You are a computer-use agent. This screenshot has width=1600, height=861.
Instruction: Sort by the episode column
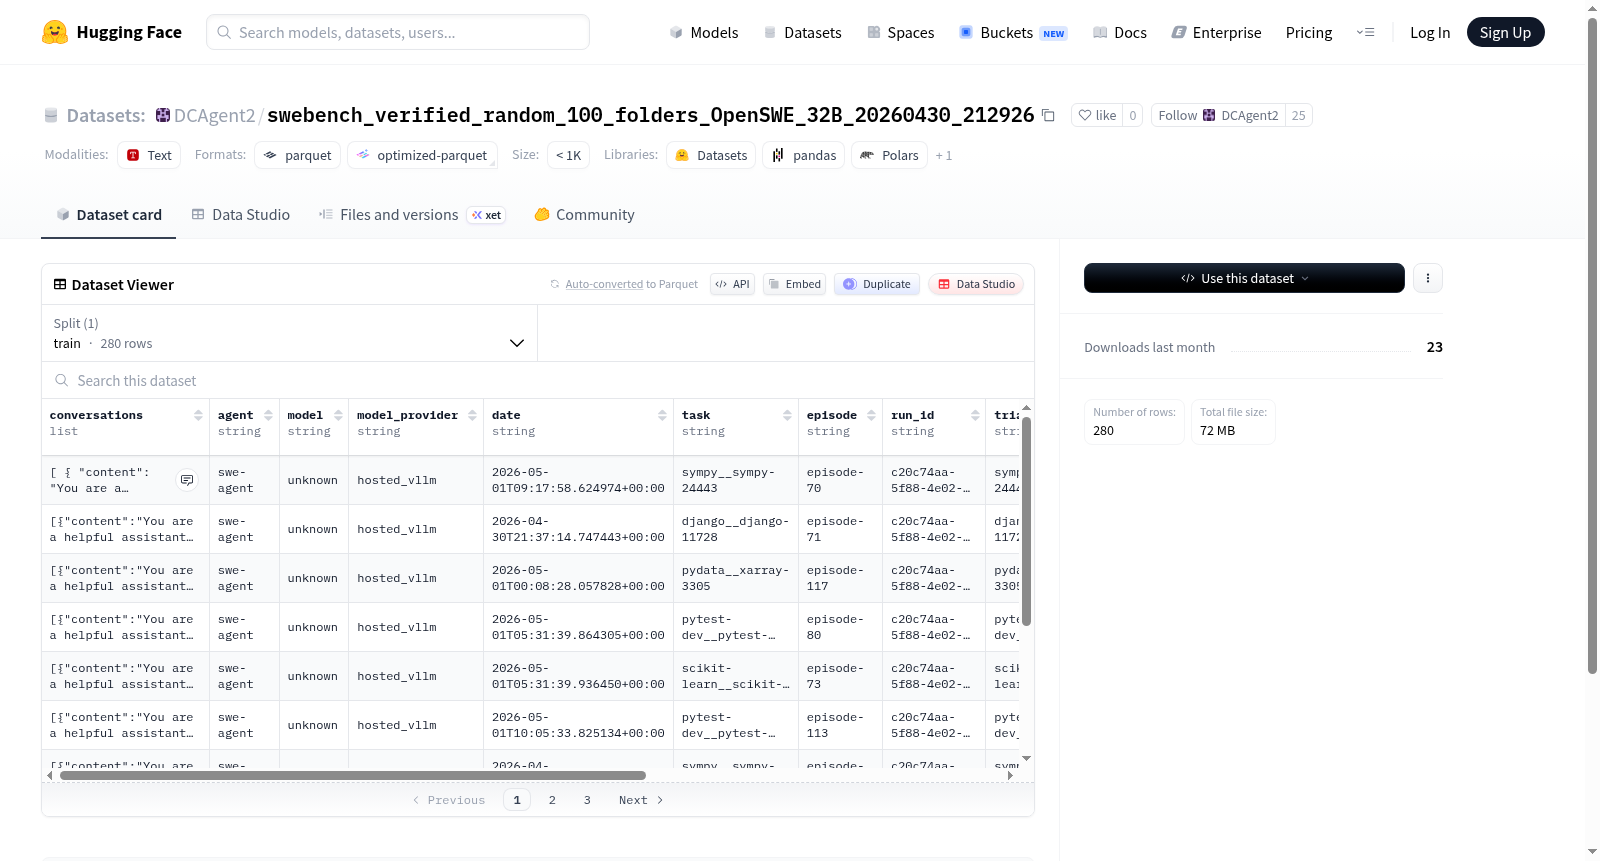pyautogui.click(x=871, y=415)
